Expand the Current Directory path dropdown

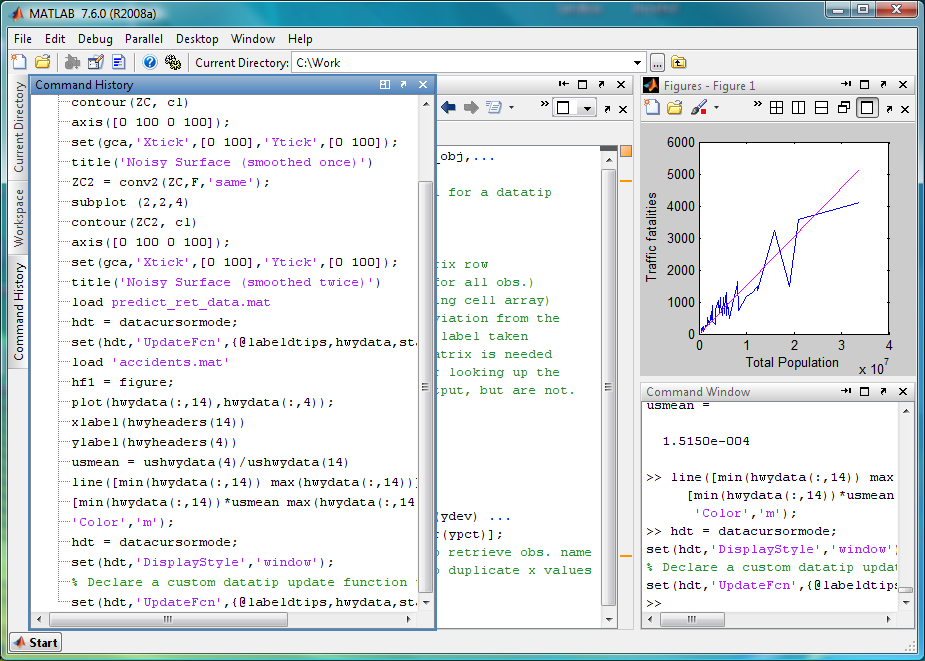(x=638, y=62)
